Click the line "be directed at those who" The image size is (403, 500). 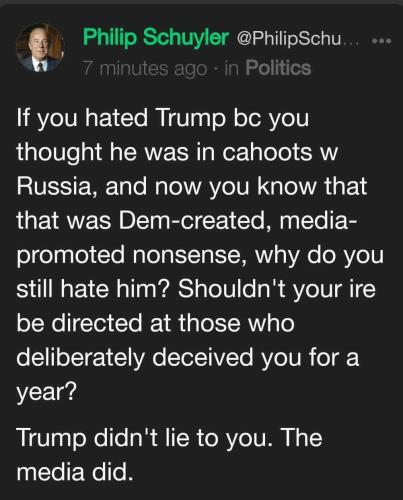(155, 323)
